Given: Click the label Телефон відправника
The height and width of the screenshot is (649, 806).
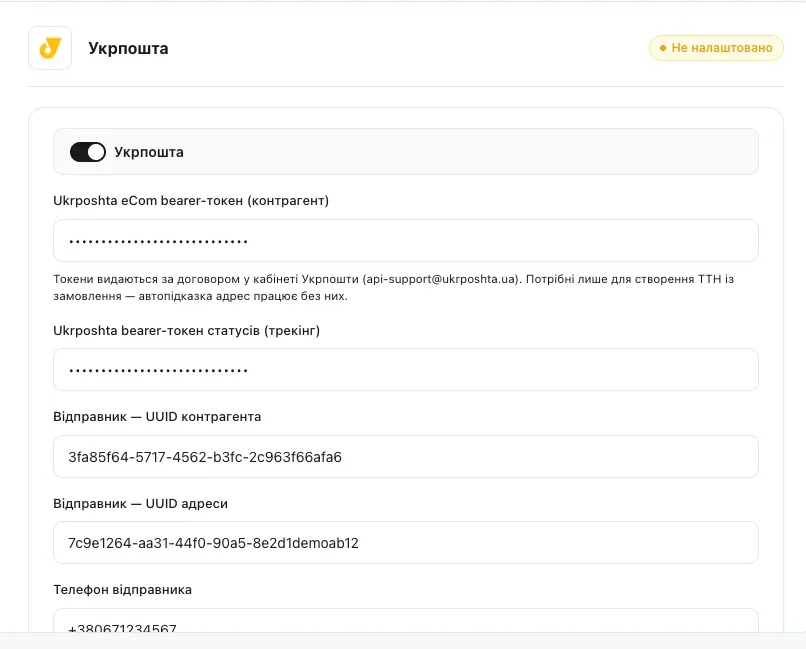Looking at the screenshot, I should pos(122,589).
